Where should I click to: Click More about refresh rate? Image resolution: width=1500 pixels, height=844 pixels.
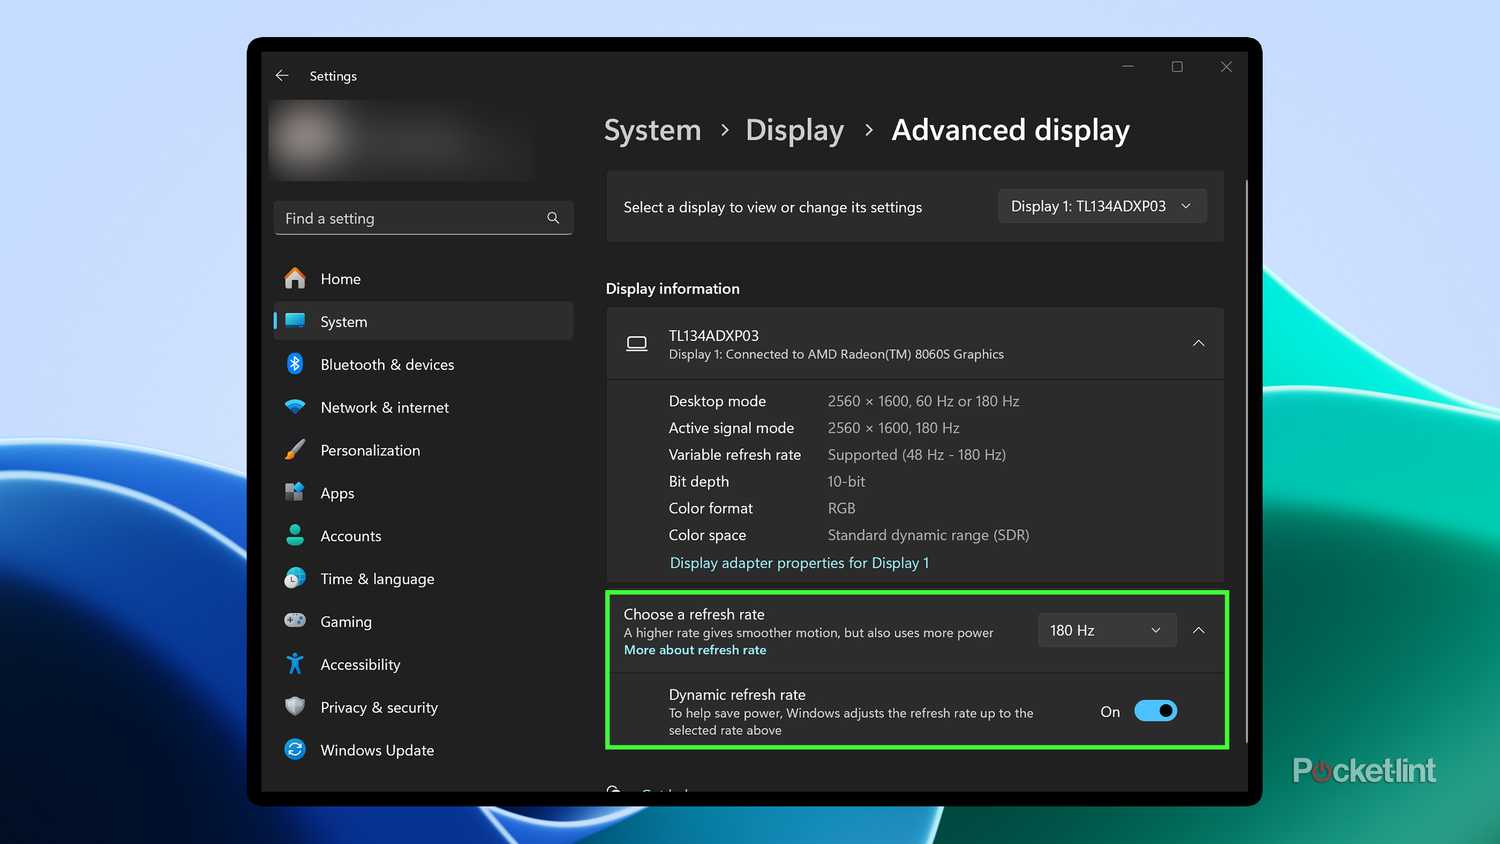coord(694,650)
